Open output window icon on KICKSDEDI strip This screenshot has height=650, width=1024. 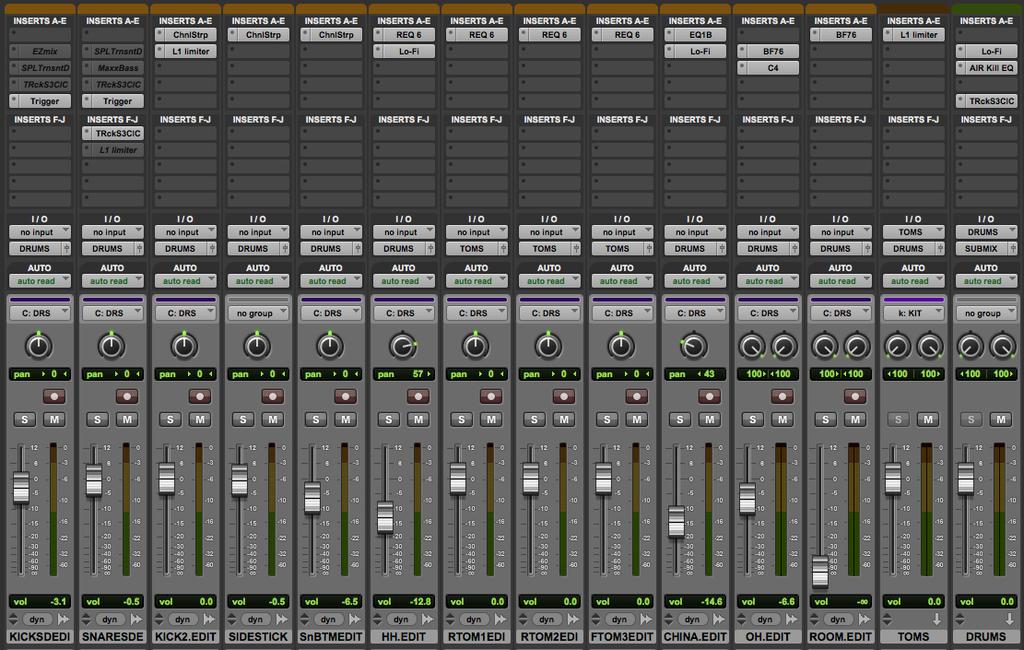coord(66,249)
